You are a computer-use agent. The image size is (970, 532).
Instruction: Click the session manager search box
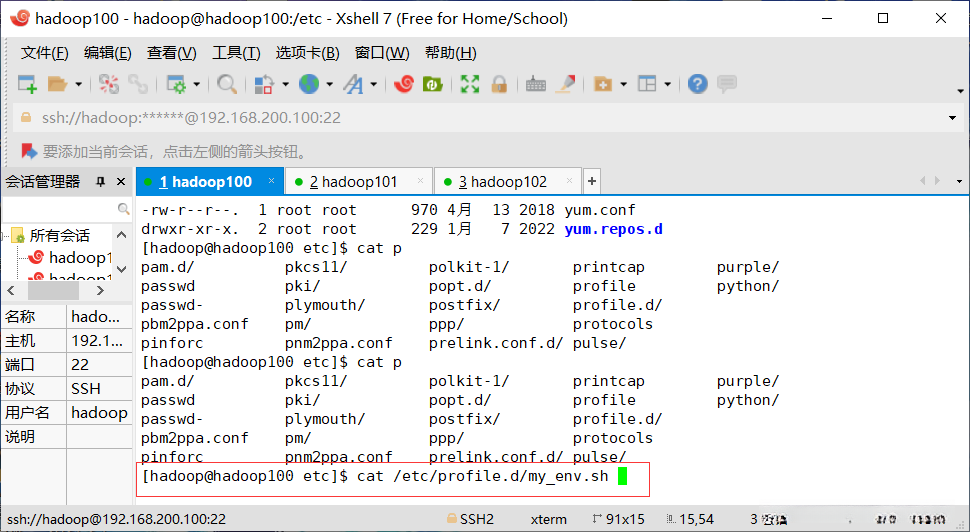coord(60,208)
